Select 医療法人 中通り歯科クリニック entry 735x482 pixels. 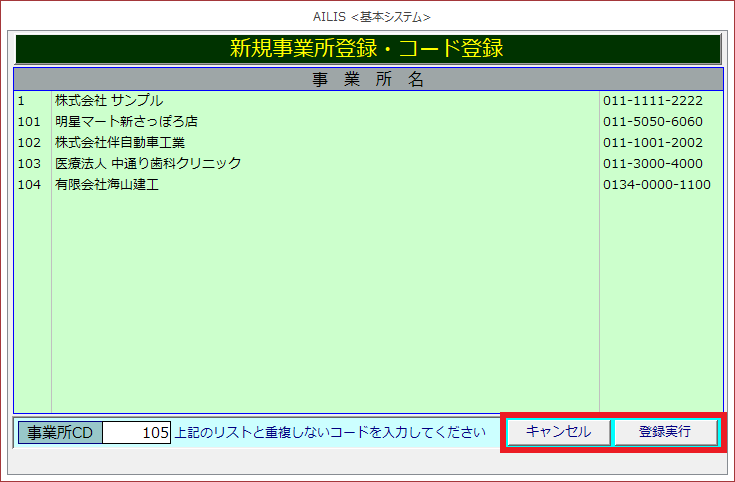[148, 164]
